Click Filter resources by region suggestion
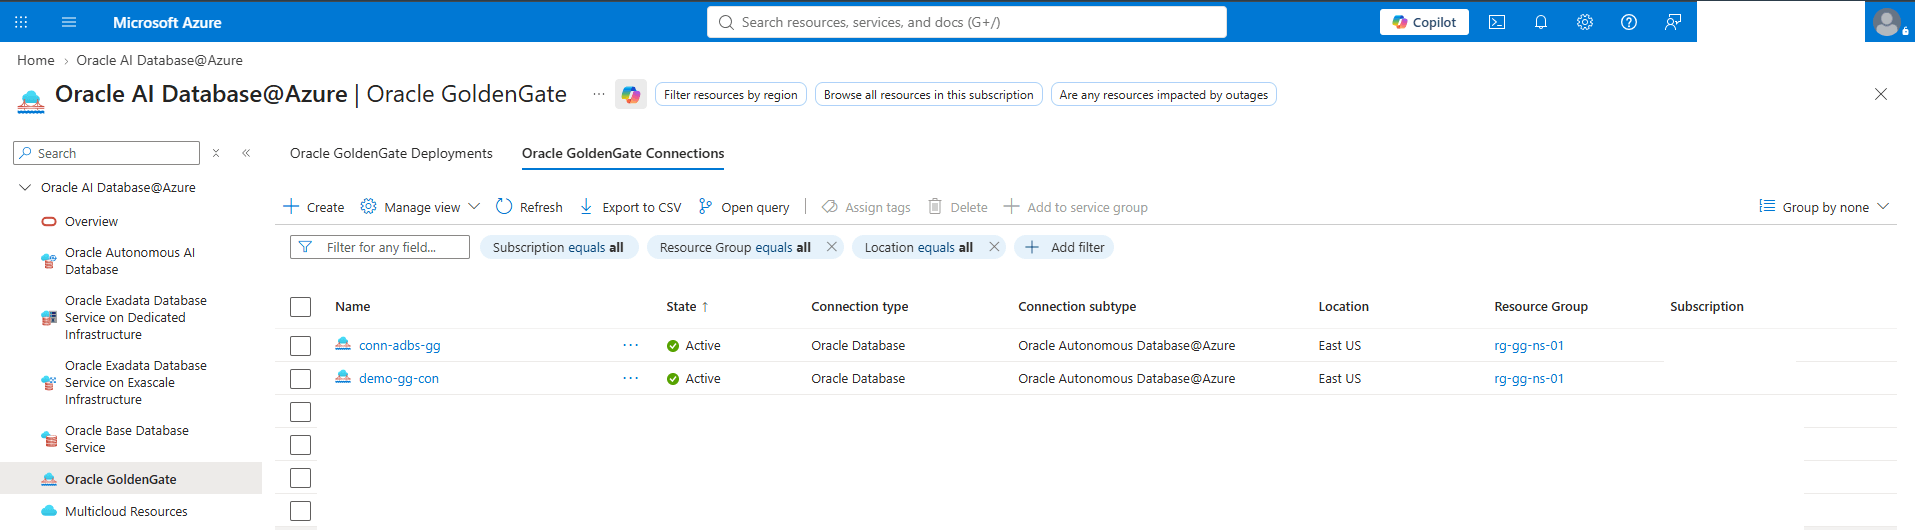Screen dimensions: 1915x530 pyautogui.click(x=730, y=95)
